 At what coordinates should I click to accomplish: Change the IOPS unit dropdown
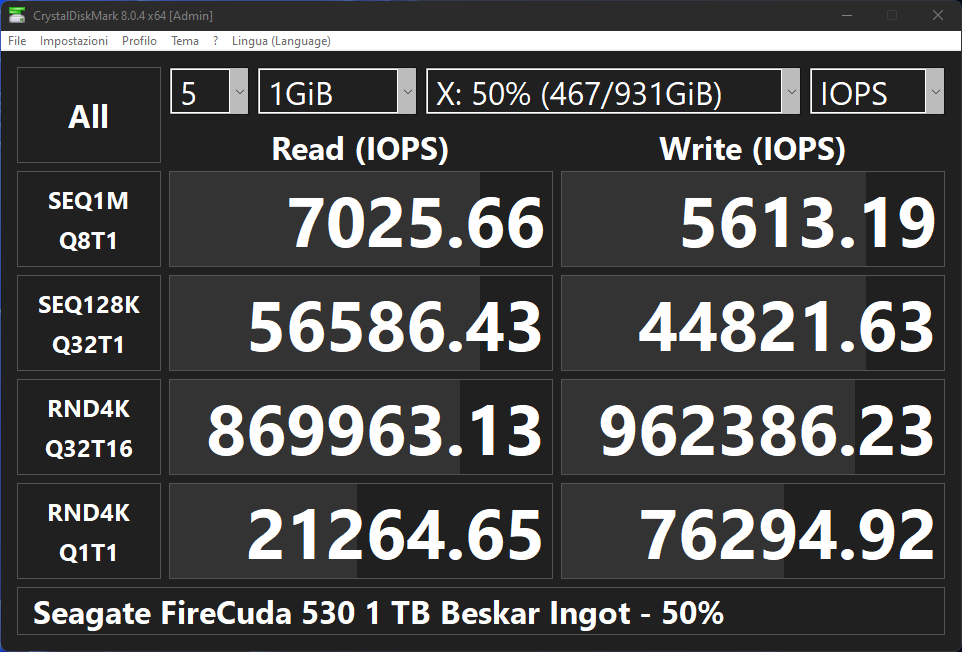877,93
